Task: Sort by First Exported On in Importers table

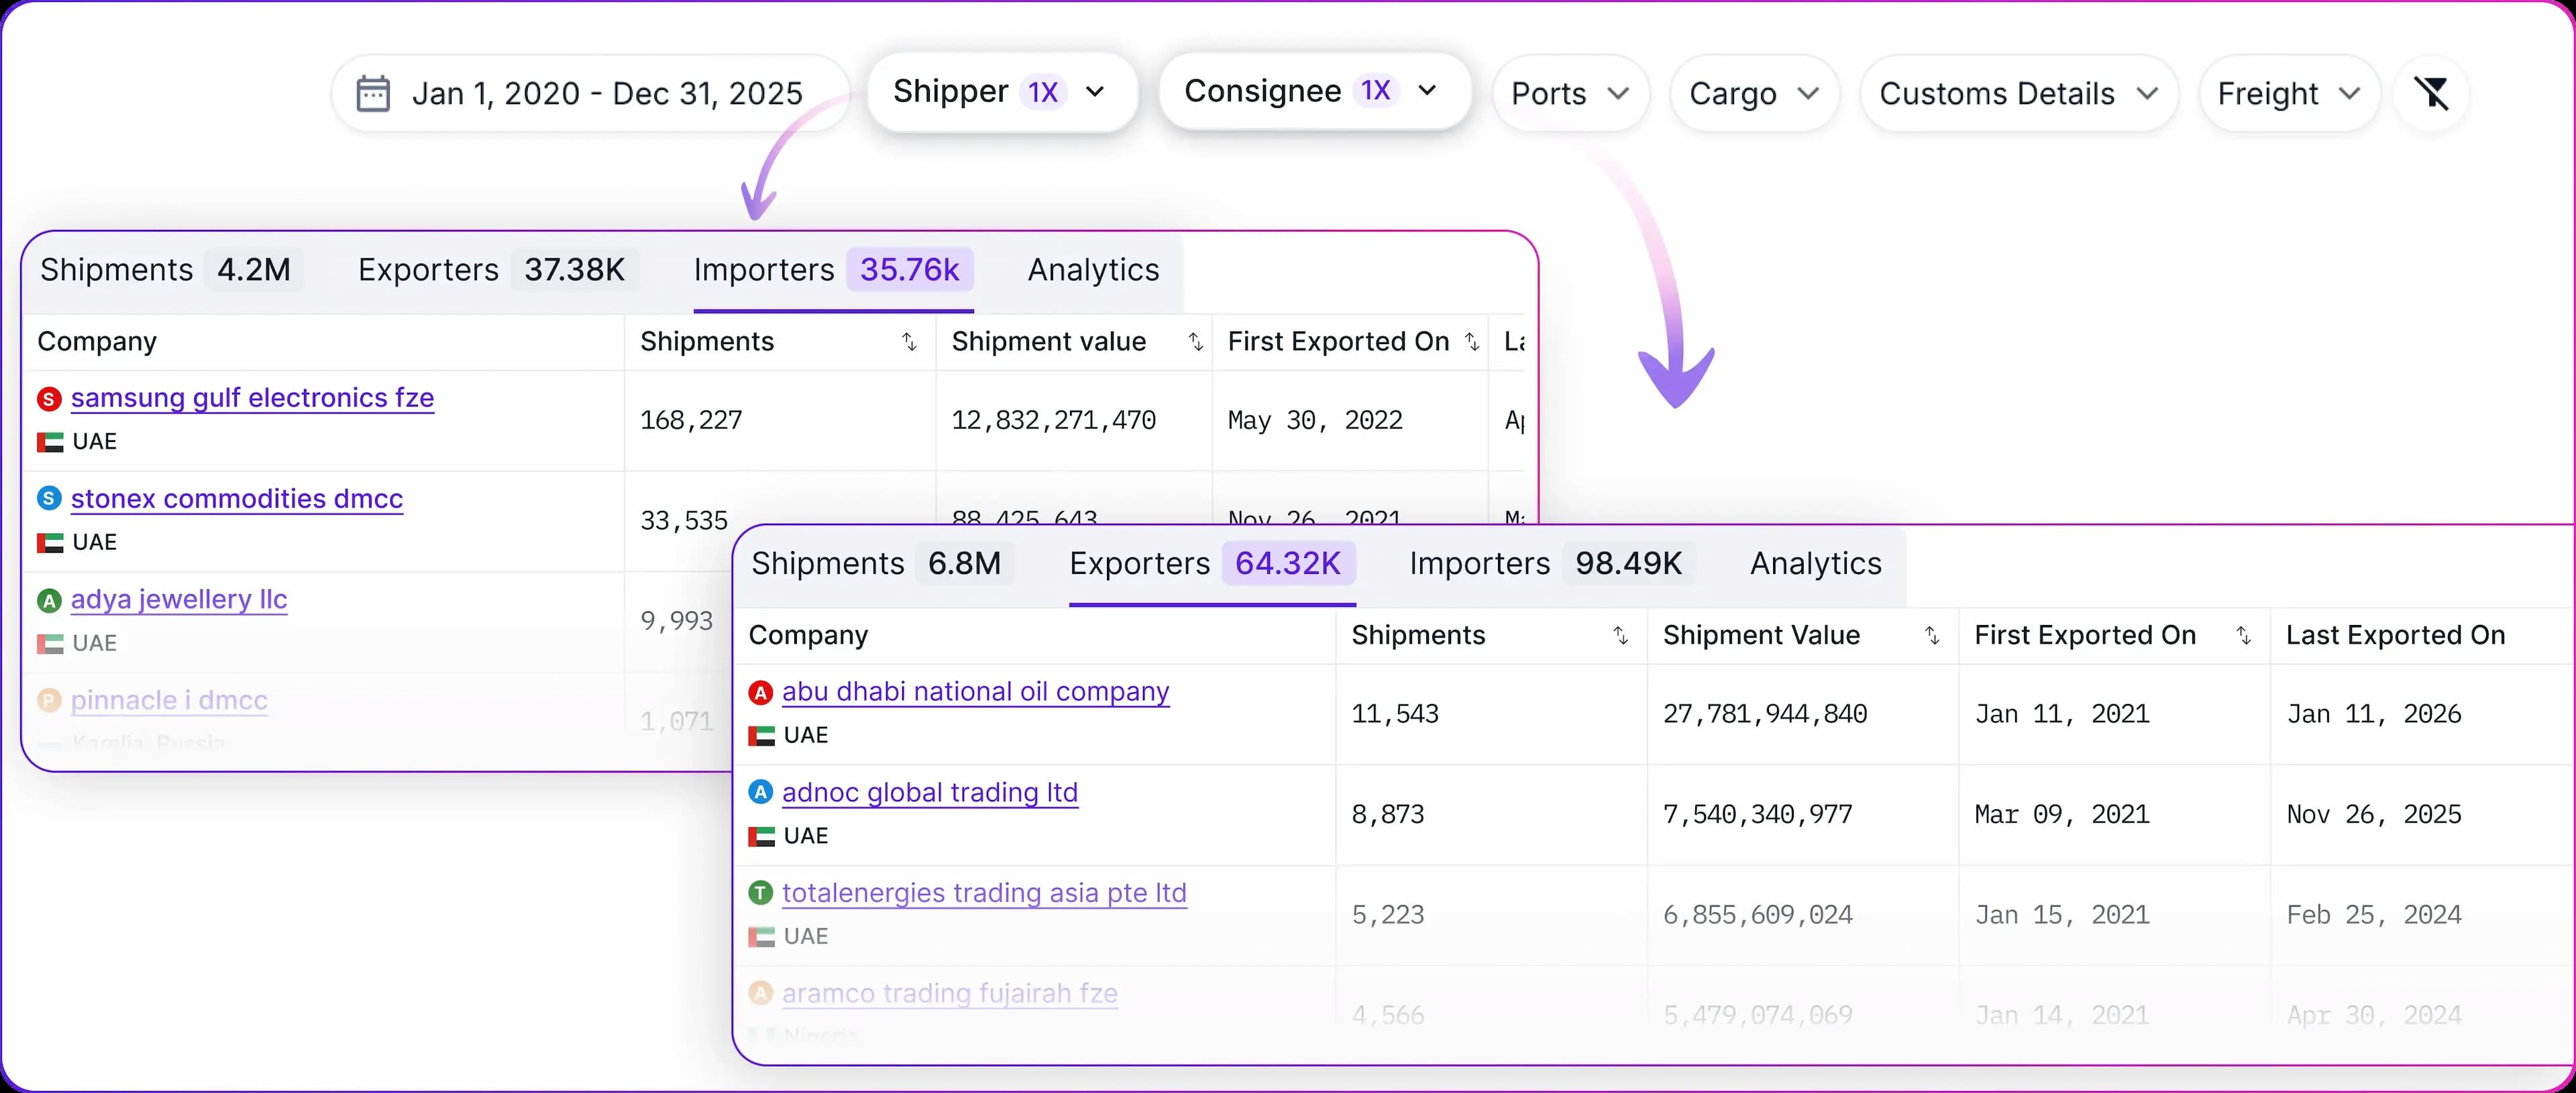Action: (x=1471, y=342)
